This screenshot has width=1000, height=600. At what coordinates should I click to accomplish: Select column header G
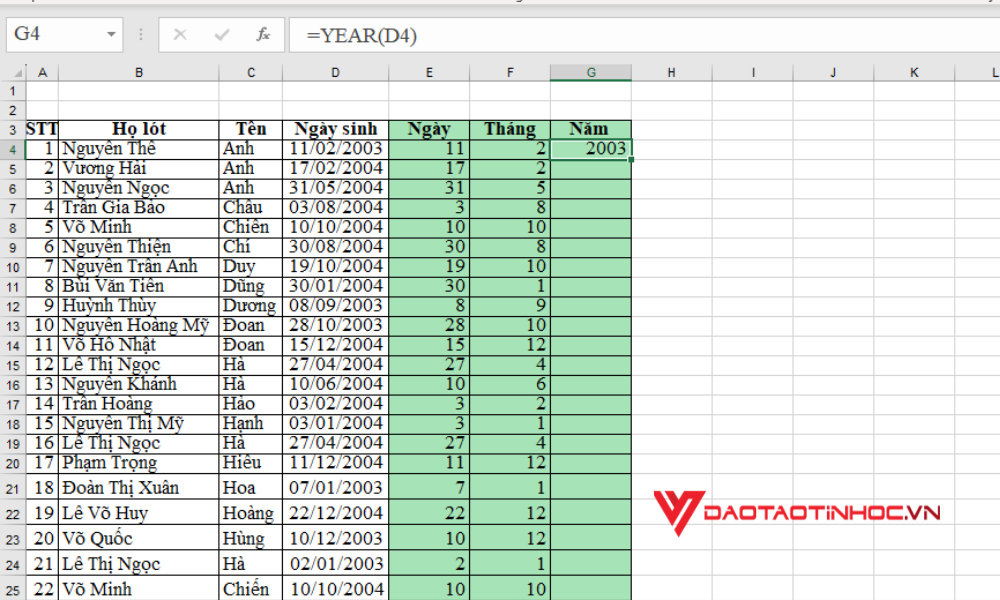point(591,71)
